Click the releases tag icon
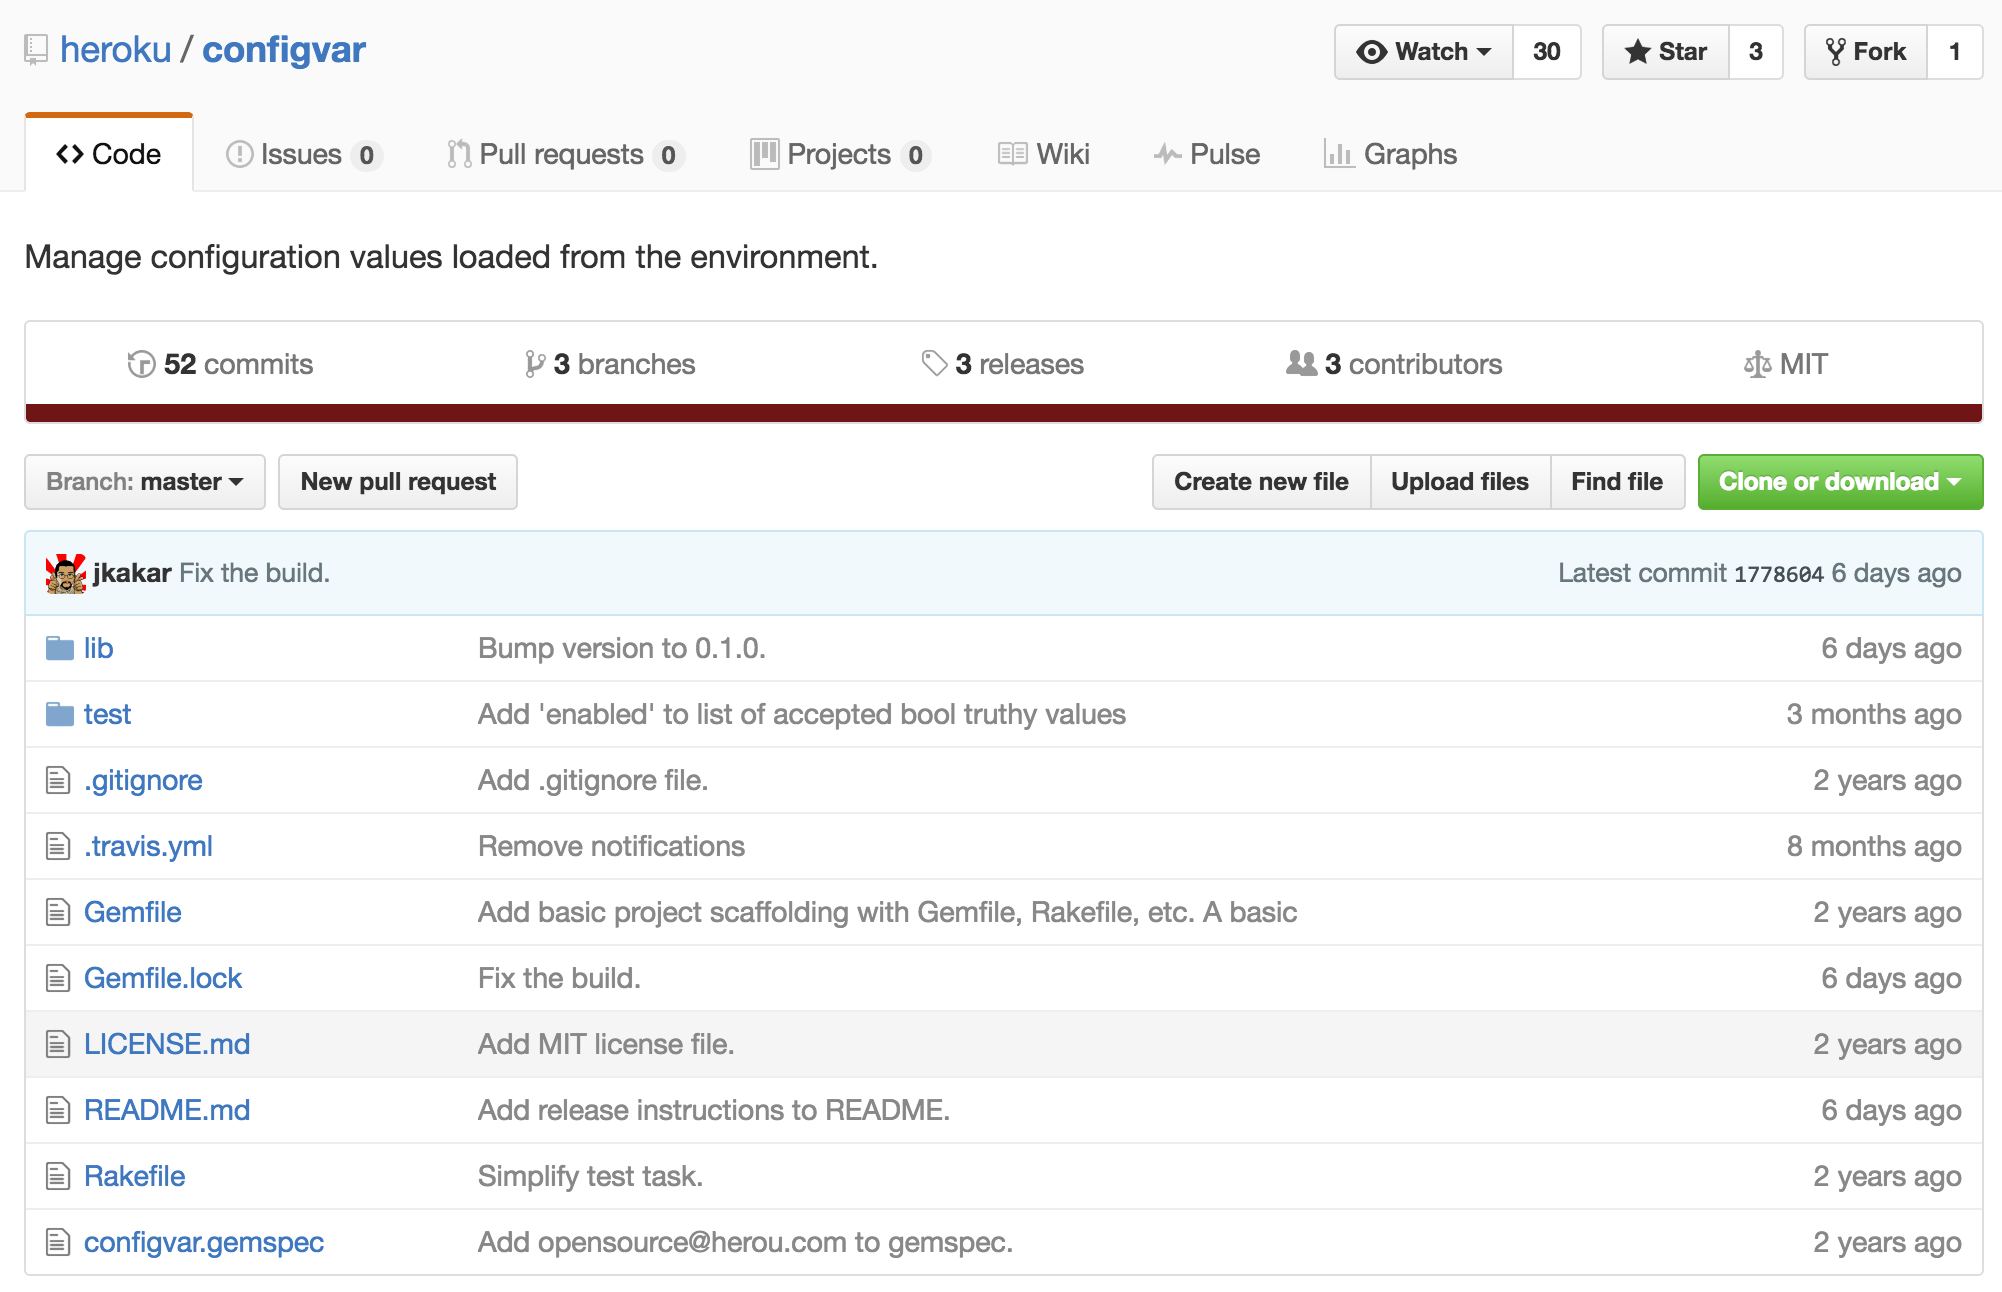The width and height of the screenshot is (2002, 1292). 934,363
